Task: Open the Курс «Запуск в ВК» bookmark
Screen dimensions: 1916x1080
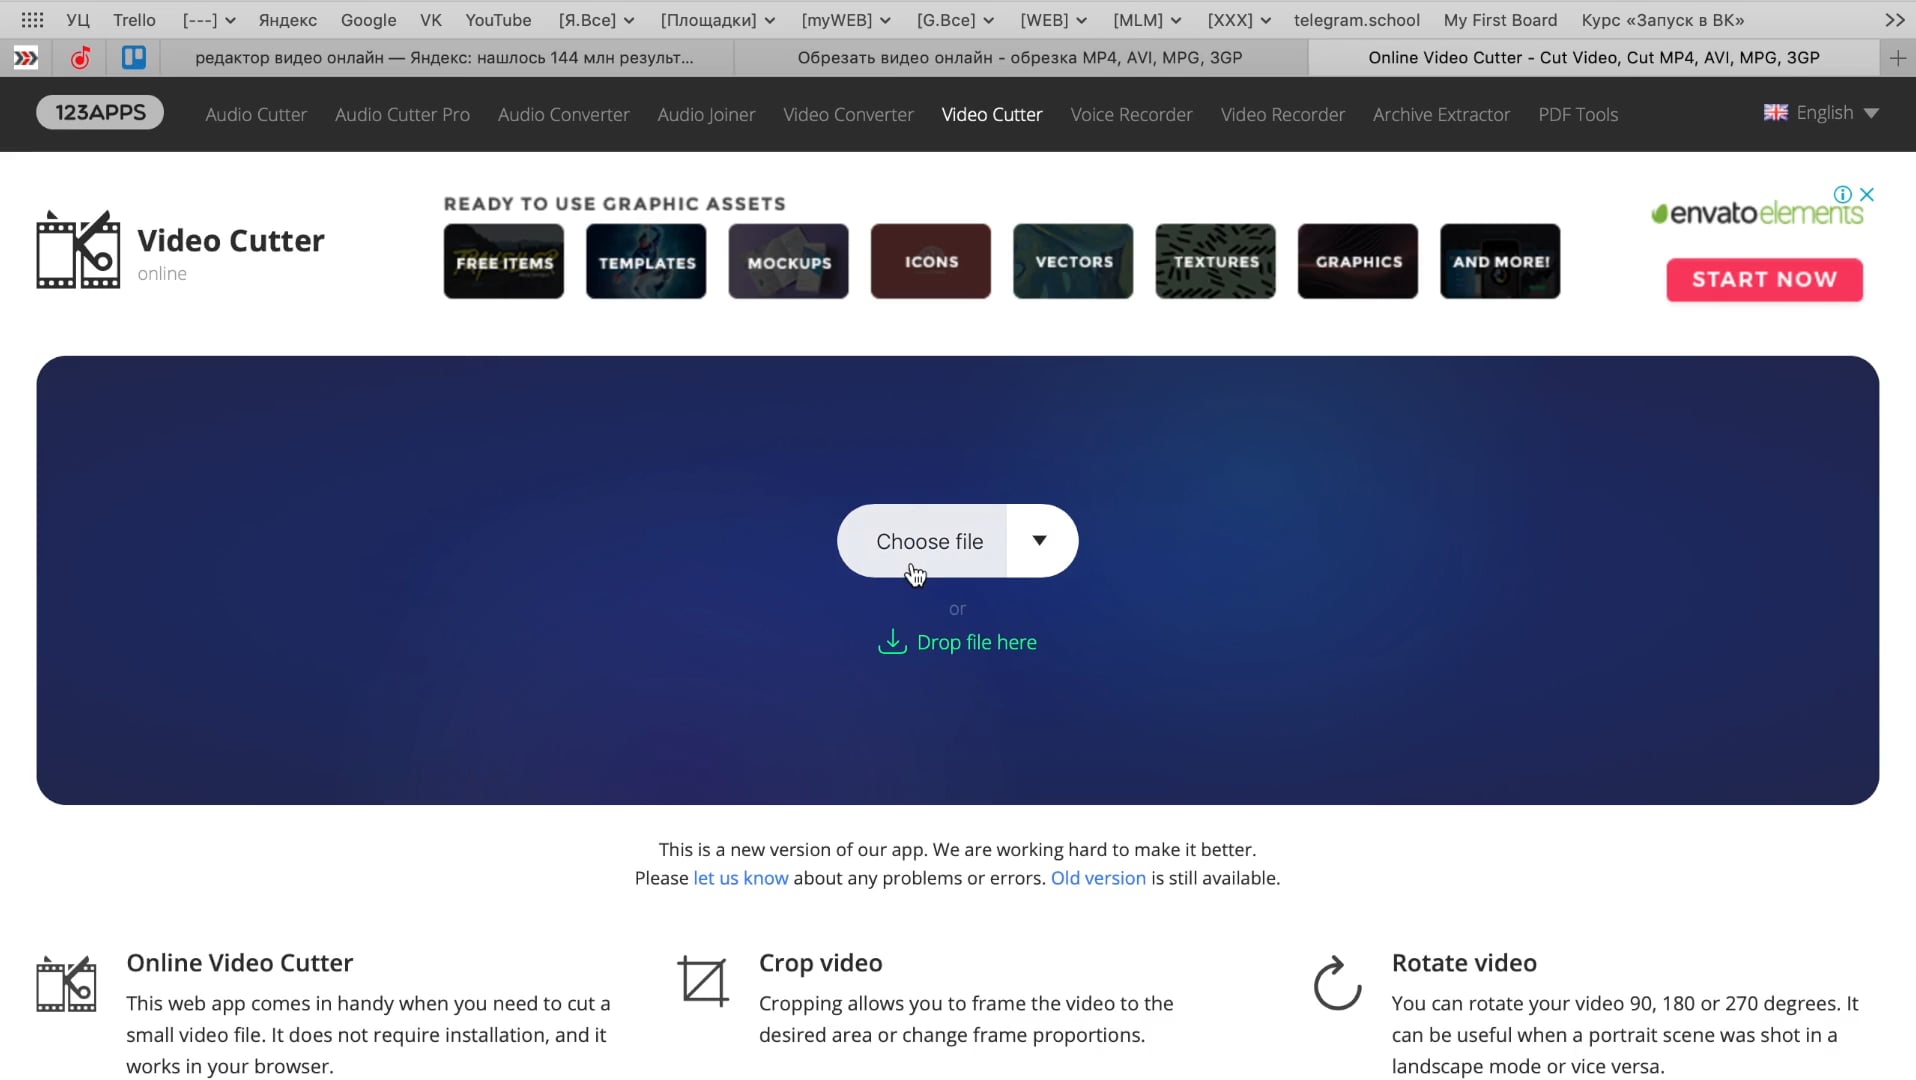Action: point(1662,20)
